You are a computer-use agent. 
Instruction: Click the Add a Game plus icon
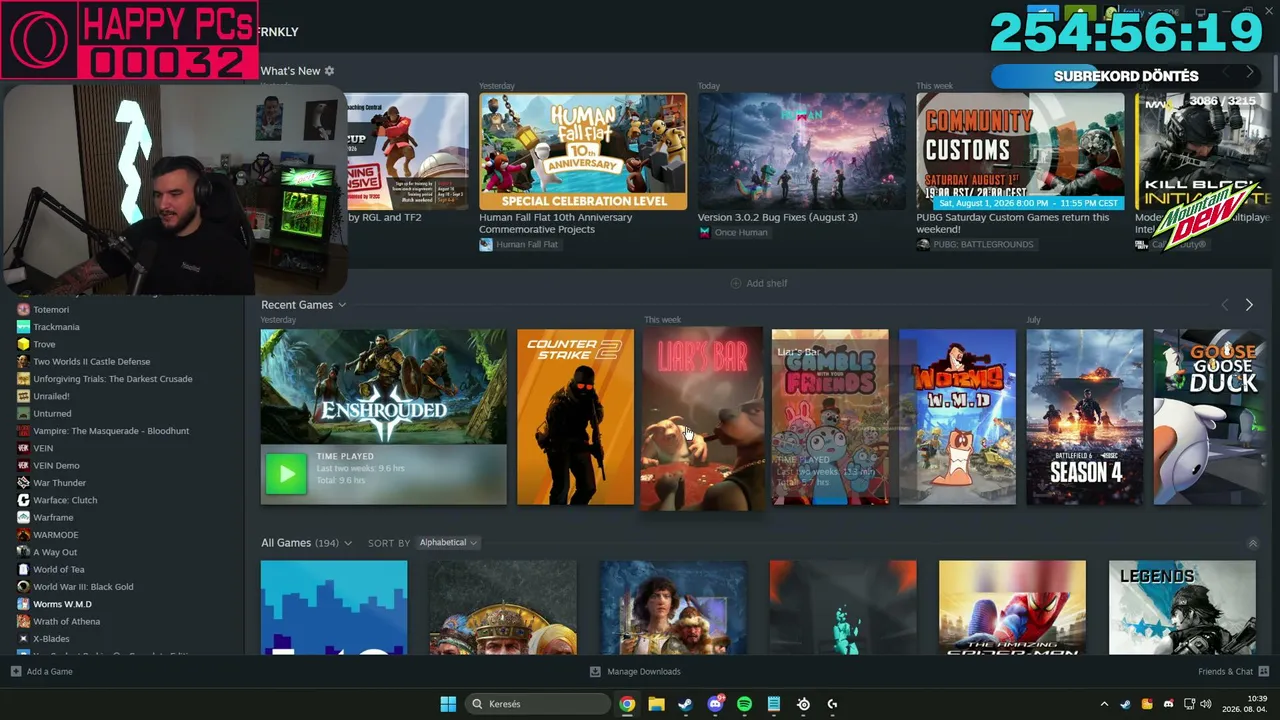[x=16, y=671]
